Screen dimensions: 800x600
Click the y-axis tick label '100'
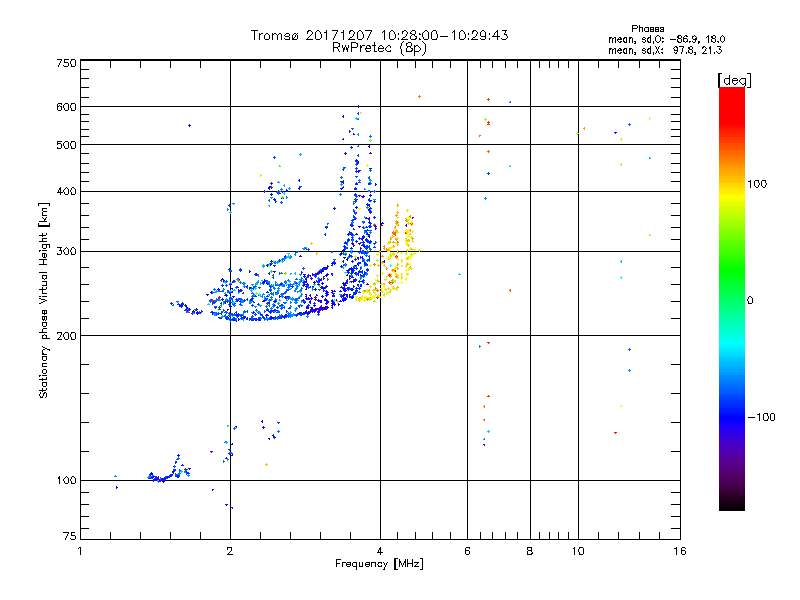coord(66,481)
